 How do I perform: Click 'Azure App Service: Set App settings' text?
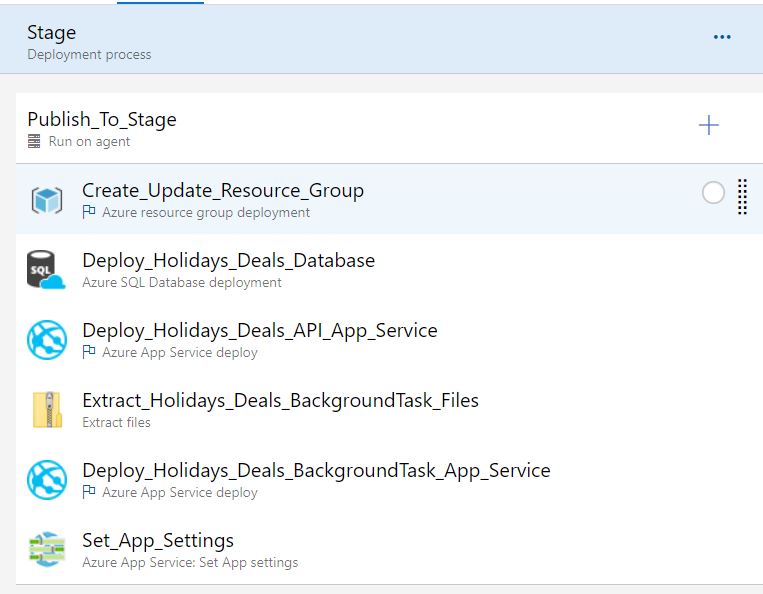point(190,562)
